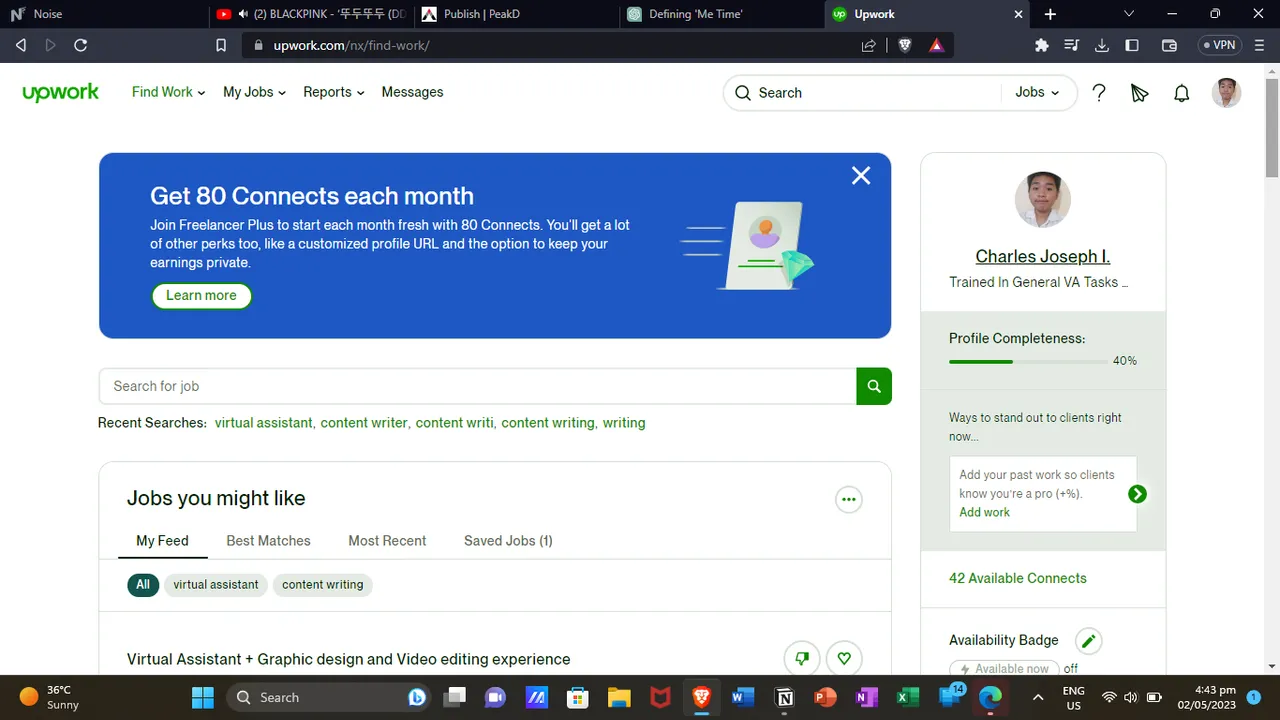
Task: Open File Explorer from taskbar
Action: [619, 697]
